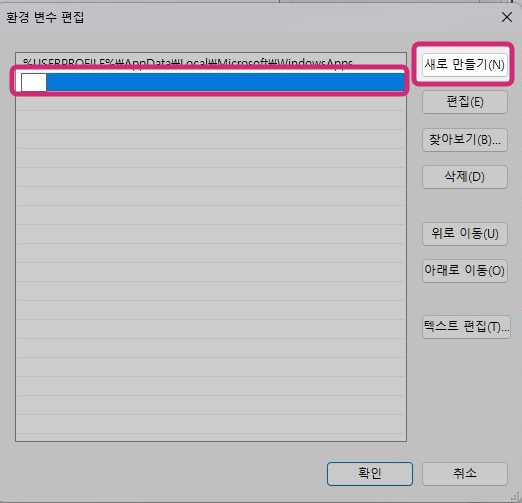This screenshot has height=503, width=522.
Task: Click the 편집(E) button
Action: (465, 102)
